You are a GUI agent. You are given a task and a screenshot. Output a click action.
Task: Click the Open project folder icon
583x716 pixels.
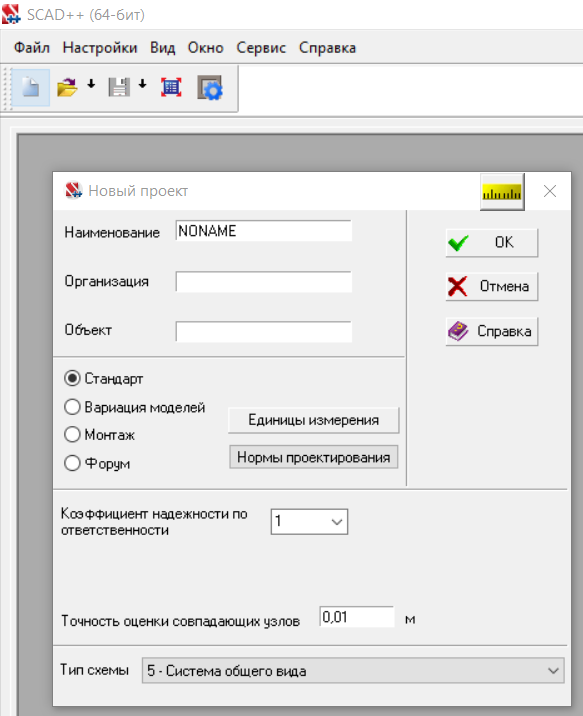pyautogui.click(x=68, y=87)
